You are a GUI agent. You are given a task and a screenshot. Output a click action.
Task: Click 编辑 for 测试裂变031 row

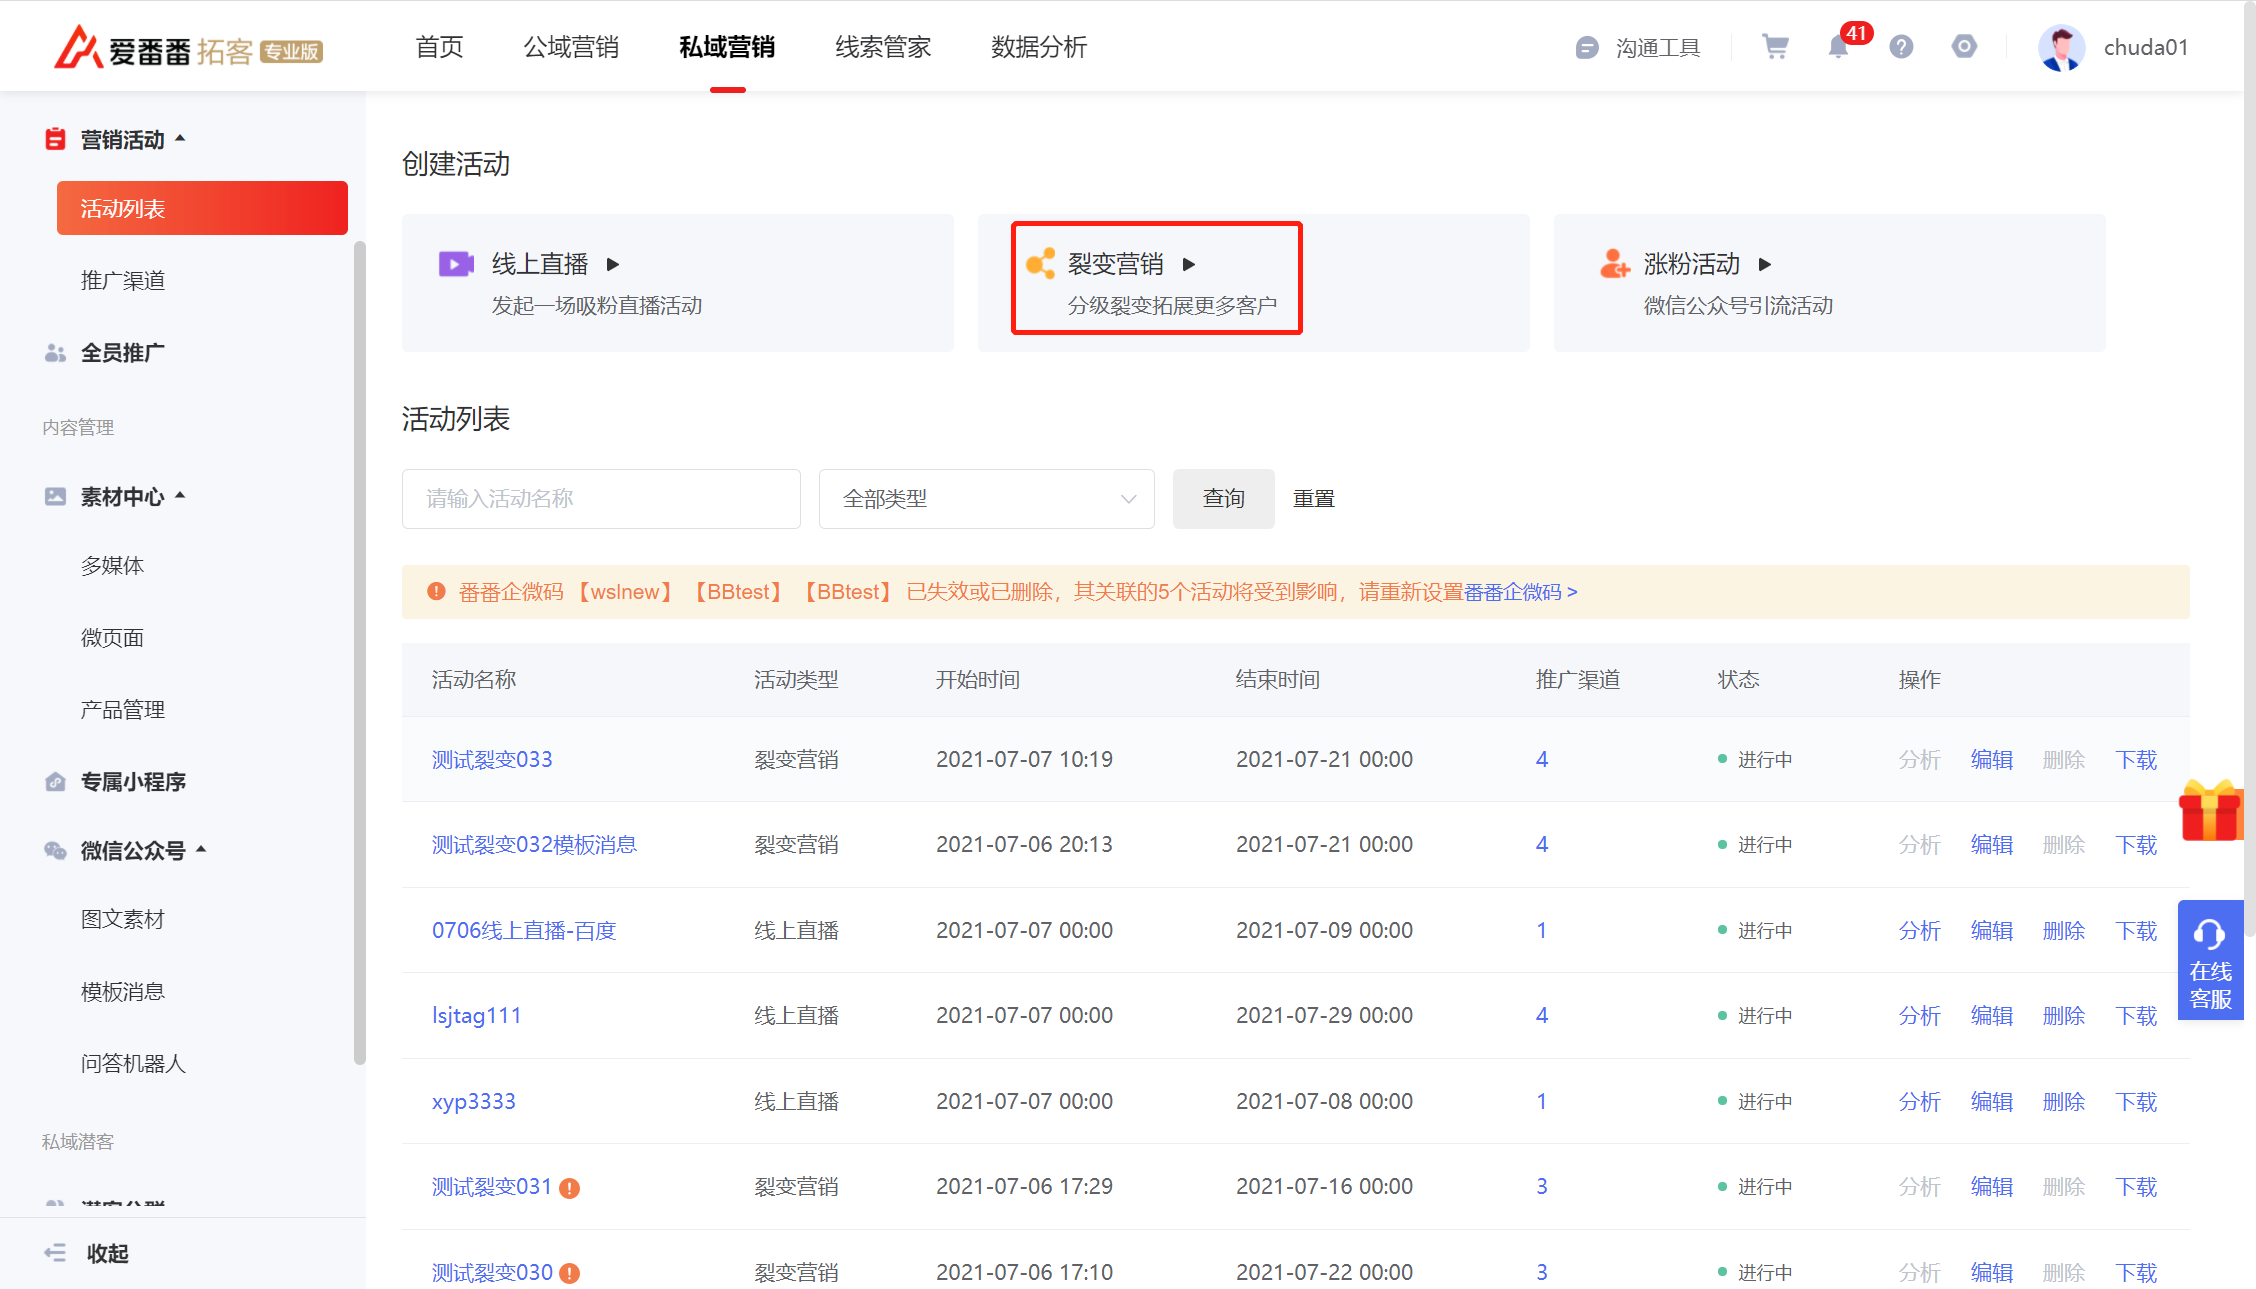(1992, 1187)
